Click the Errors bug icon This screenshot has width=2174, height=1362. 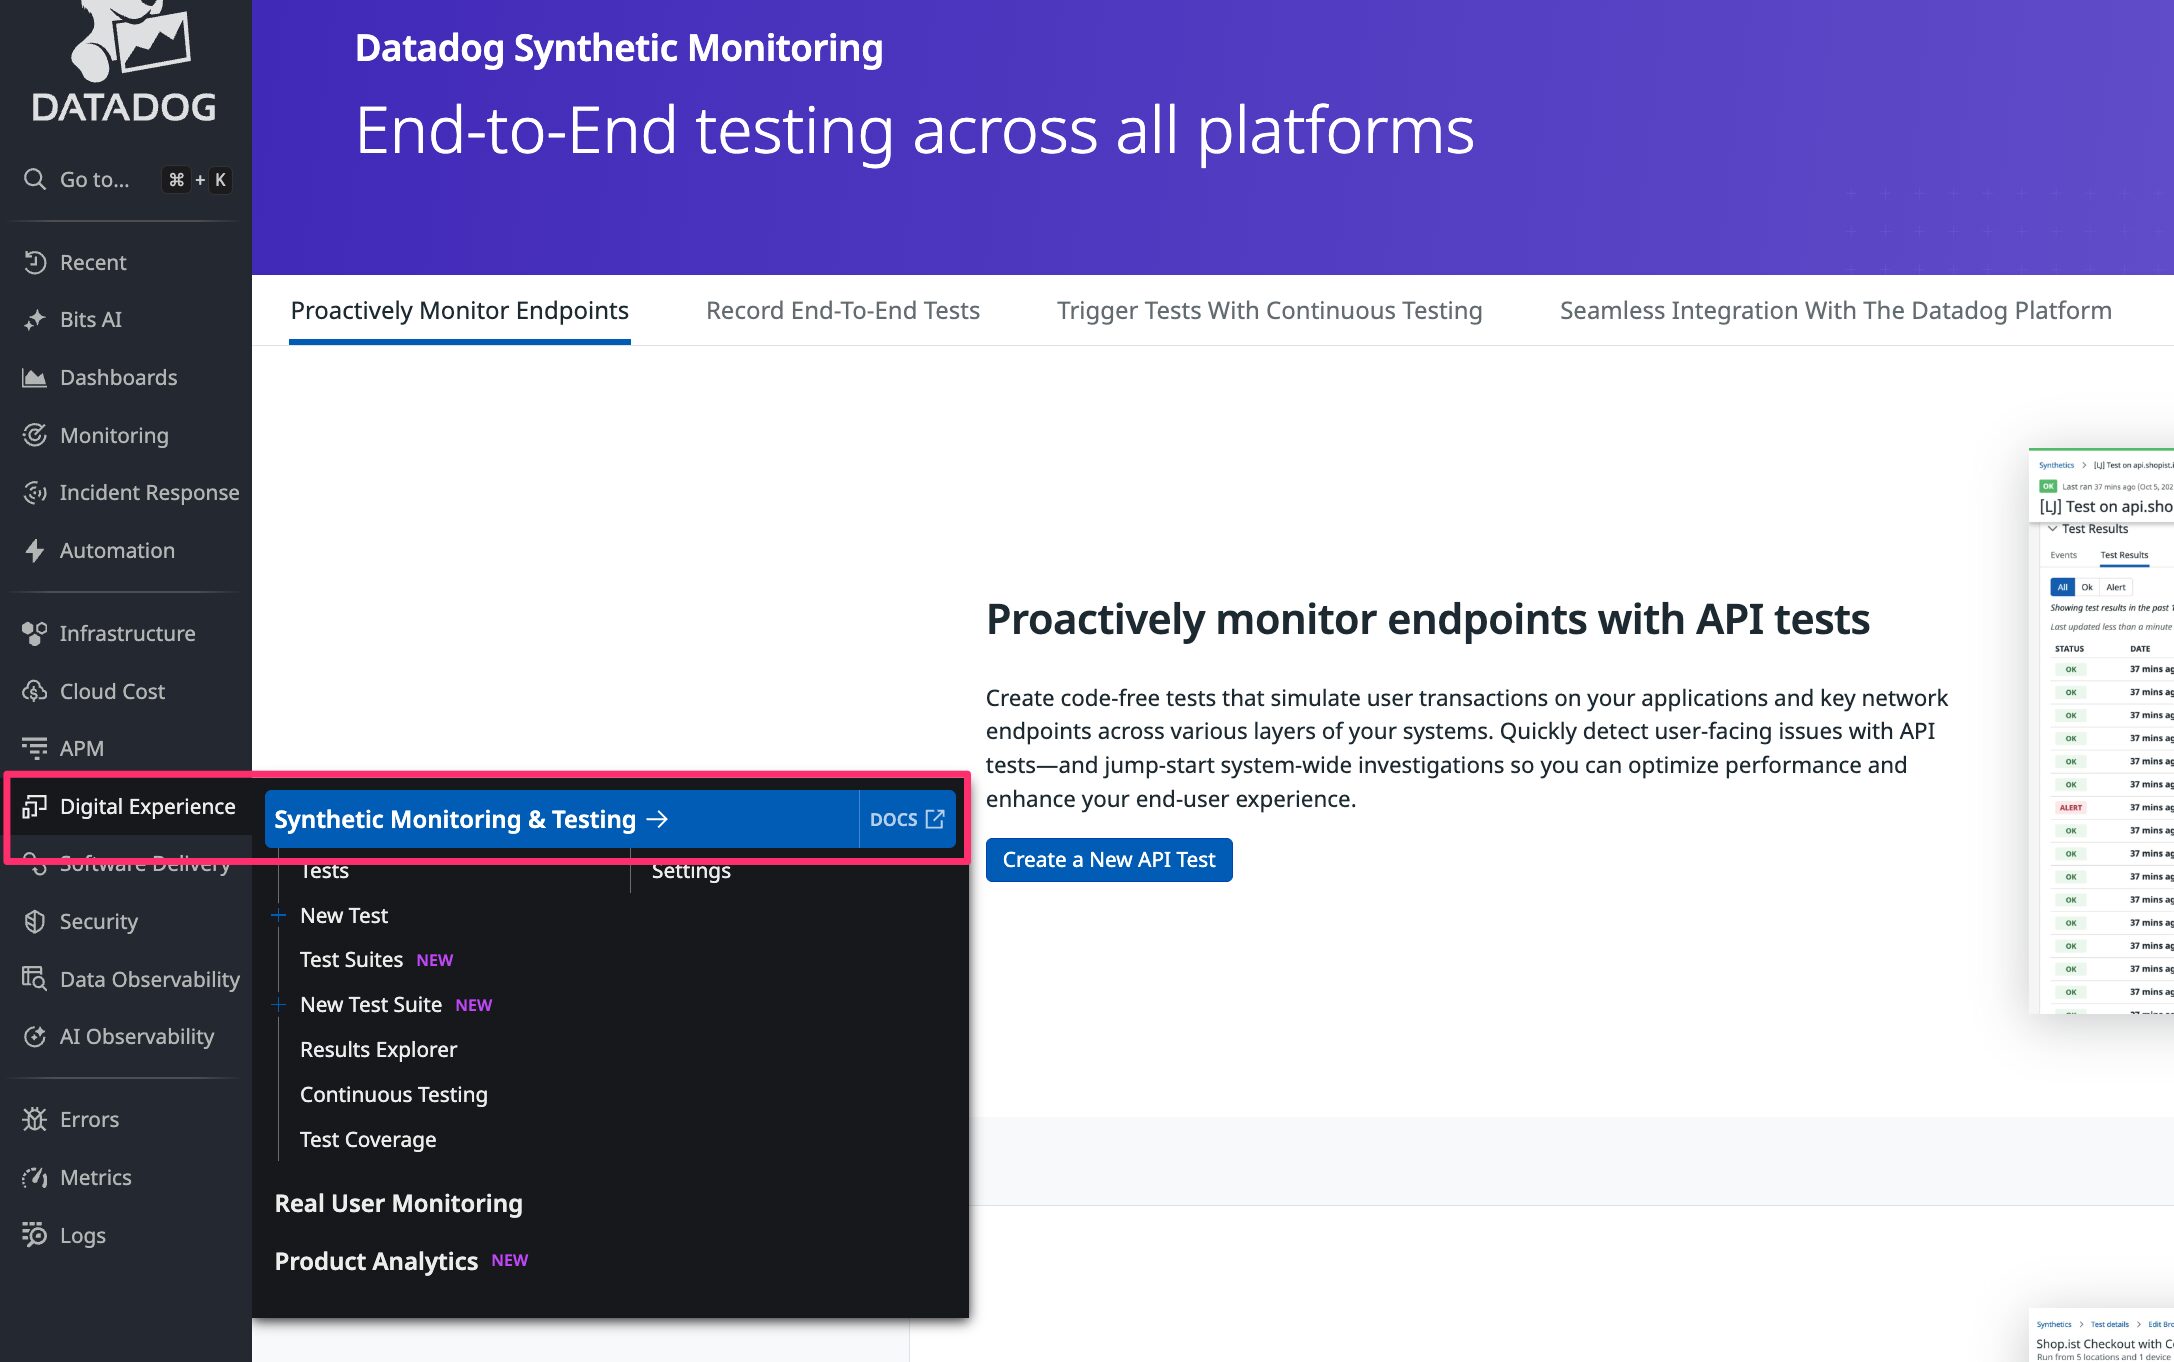[35, 1120]
